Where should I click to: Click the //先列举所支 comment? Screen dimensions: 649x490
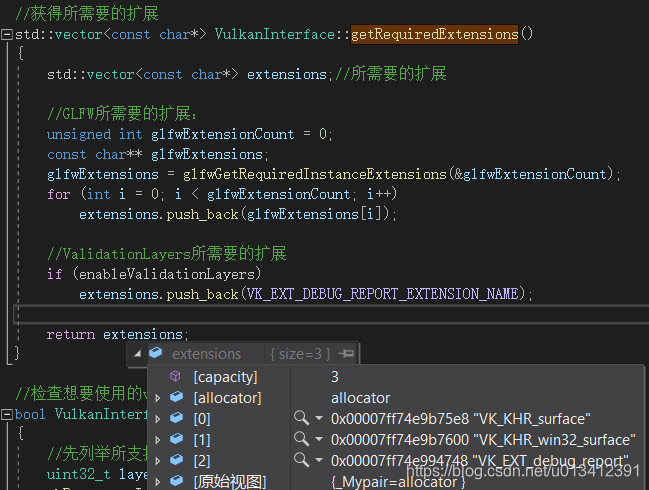tap(97, 454)
